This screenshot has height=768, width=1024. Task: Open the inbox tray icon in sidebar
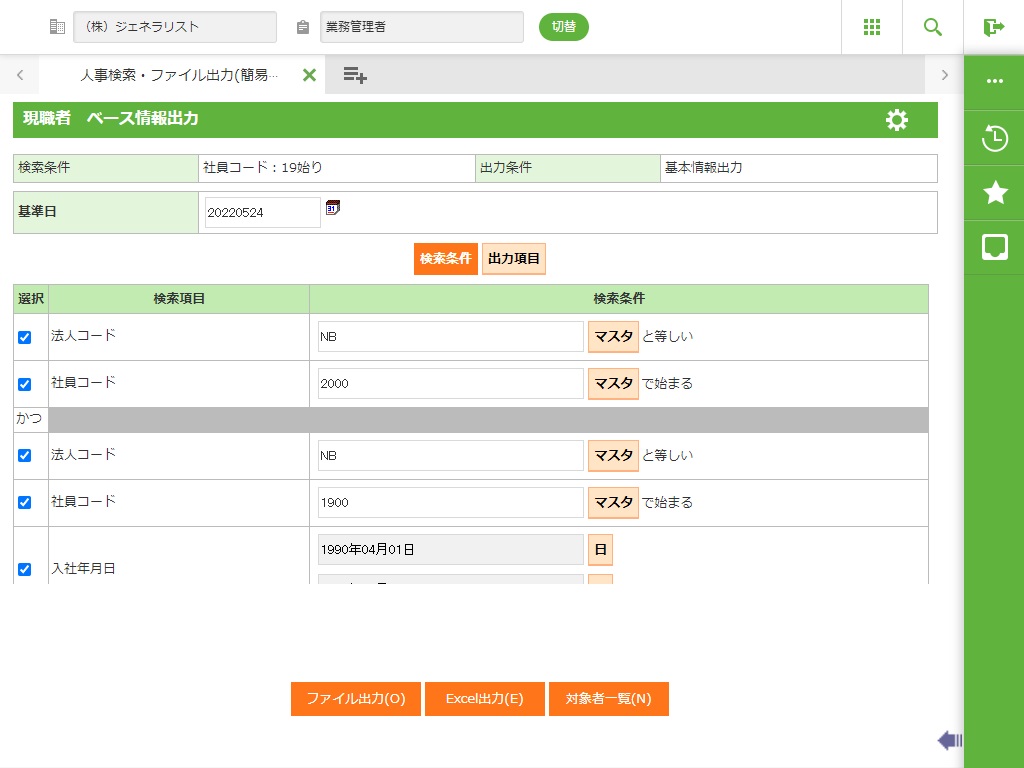(994, 247)
